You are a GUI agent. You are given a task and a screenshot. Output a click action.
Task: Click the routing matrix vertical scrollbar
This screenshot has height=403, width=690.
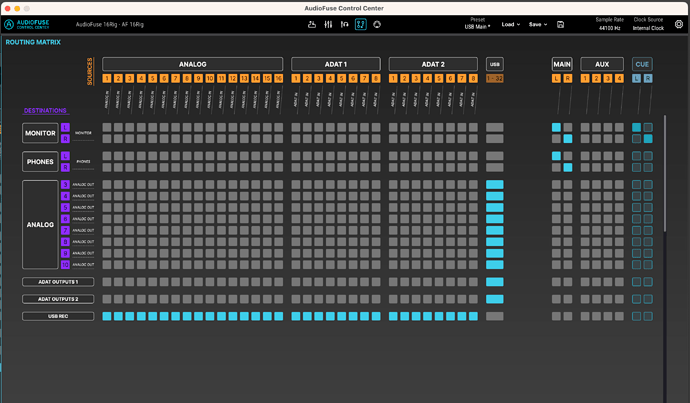coord(664,174)
